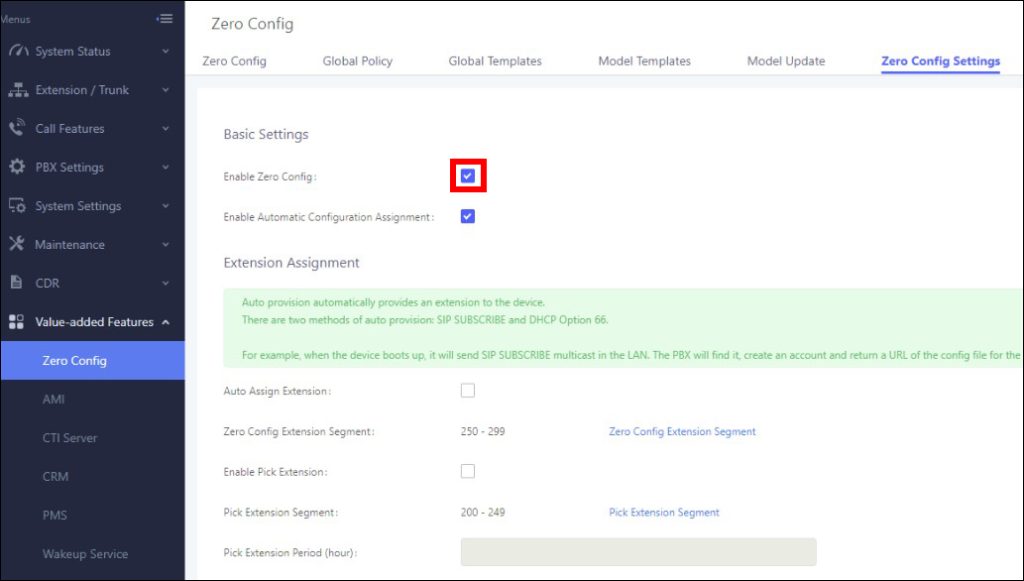Disable the Enable Zero Config checkbox
This screenshot has width=1024, height=581.
click(x=467, y=175)
